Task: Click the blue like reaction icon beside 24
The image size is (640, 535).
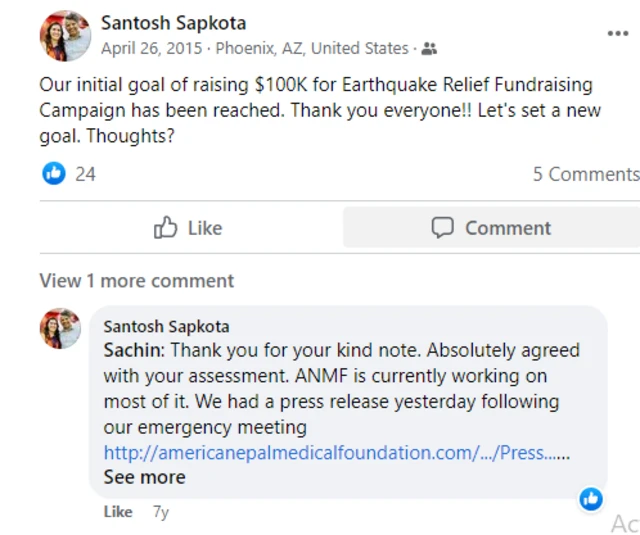Action: [x=53, y=174]
